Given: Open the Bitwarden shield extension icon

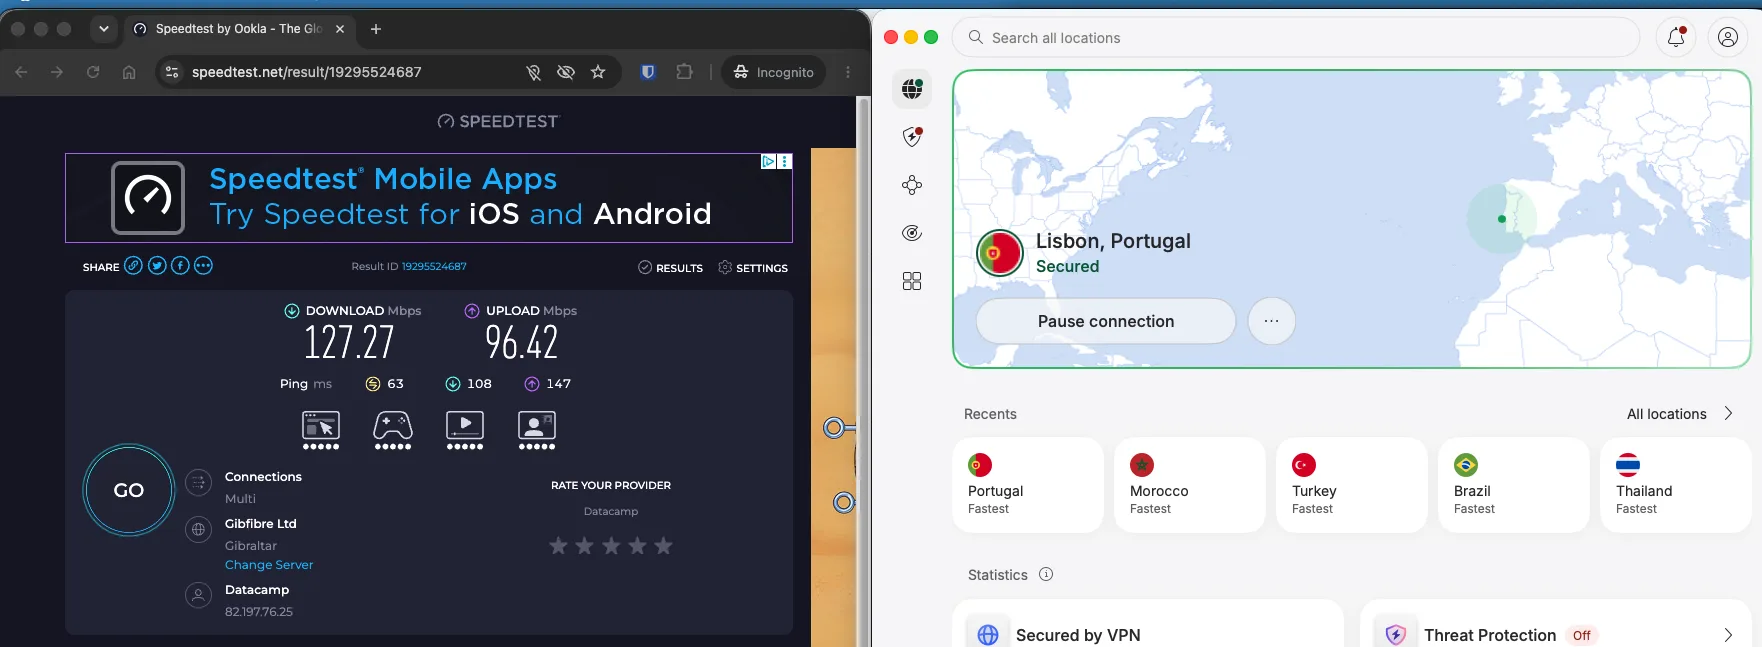Looking at the screenshot, I should coord(648,72).
